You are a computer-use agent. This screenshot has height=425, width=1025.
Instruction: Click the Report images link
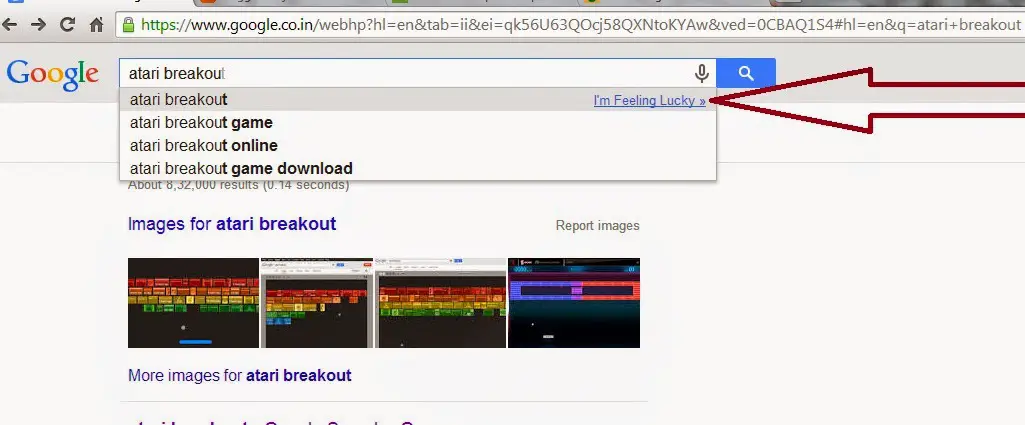597,226
